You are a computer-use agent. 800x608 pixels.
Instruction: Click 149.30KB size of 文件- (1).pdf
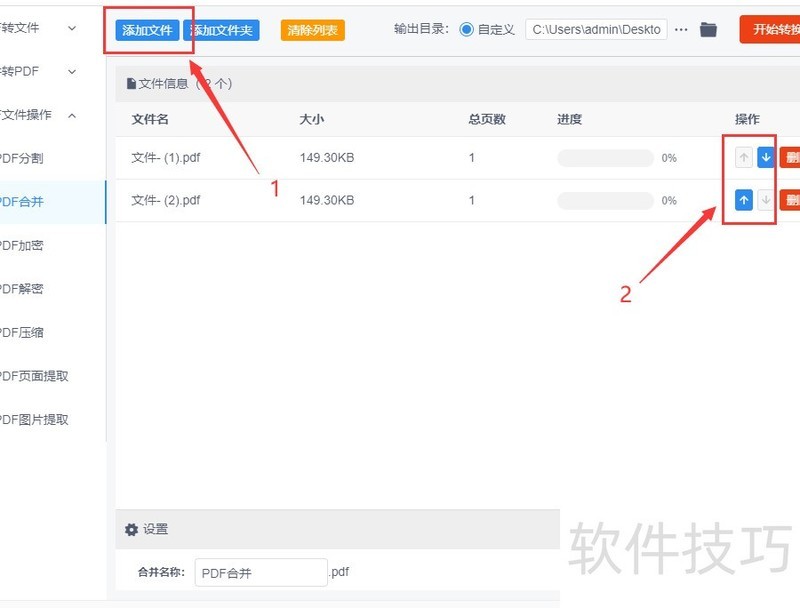click(327, 158)
